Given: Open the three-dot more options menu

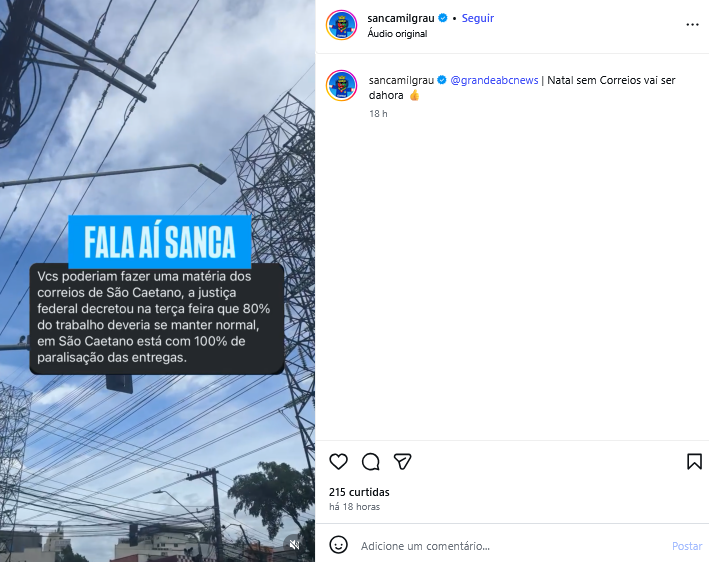Looking at the screenshot, I should tap(692, 25).
